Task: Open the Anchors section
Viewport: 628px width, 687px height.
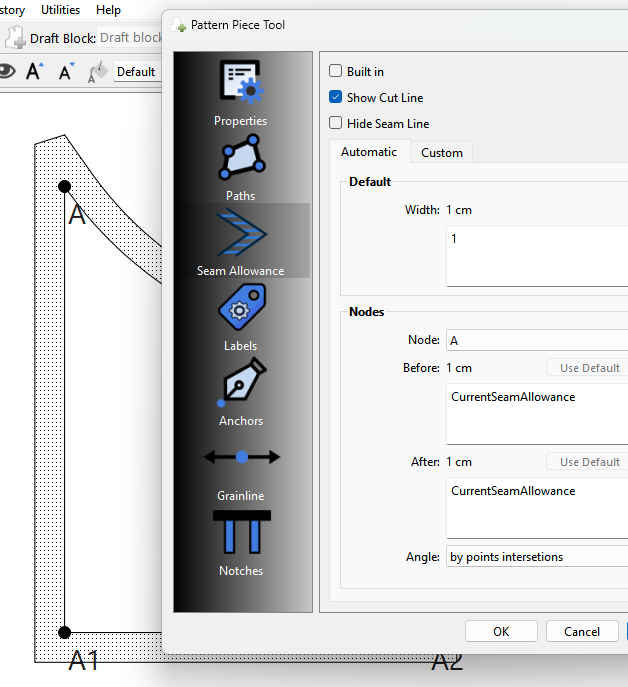Action: click(240, 391)
